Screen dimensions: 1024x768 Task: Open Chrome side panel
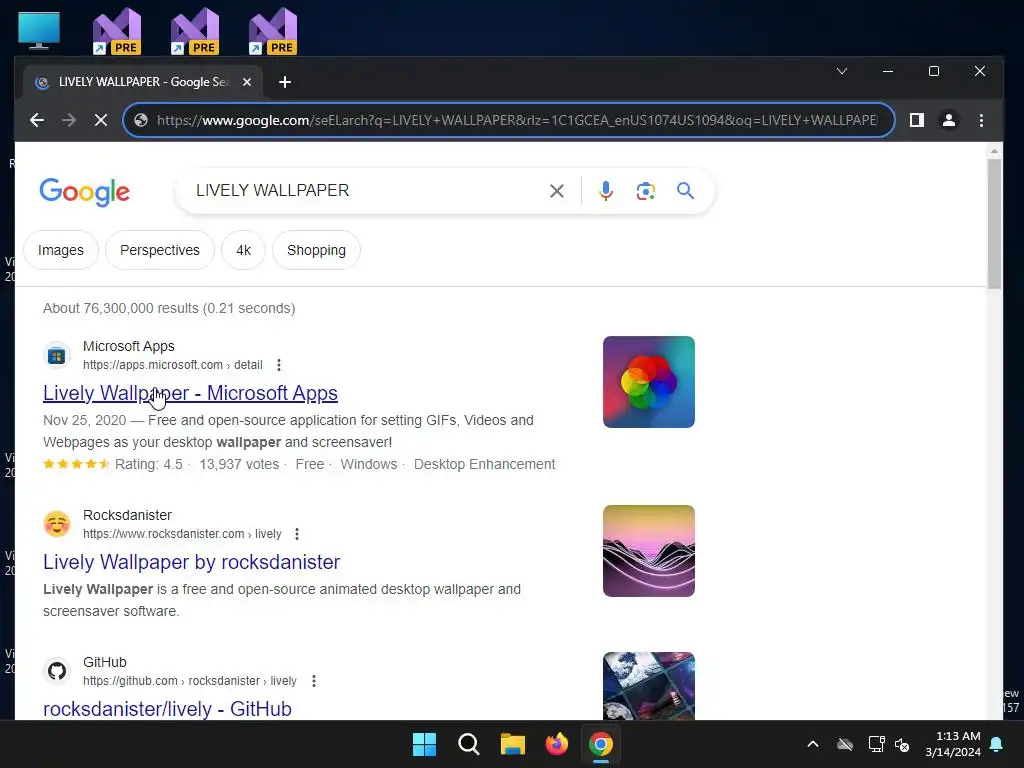(x=917, y=120)
